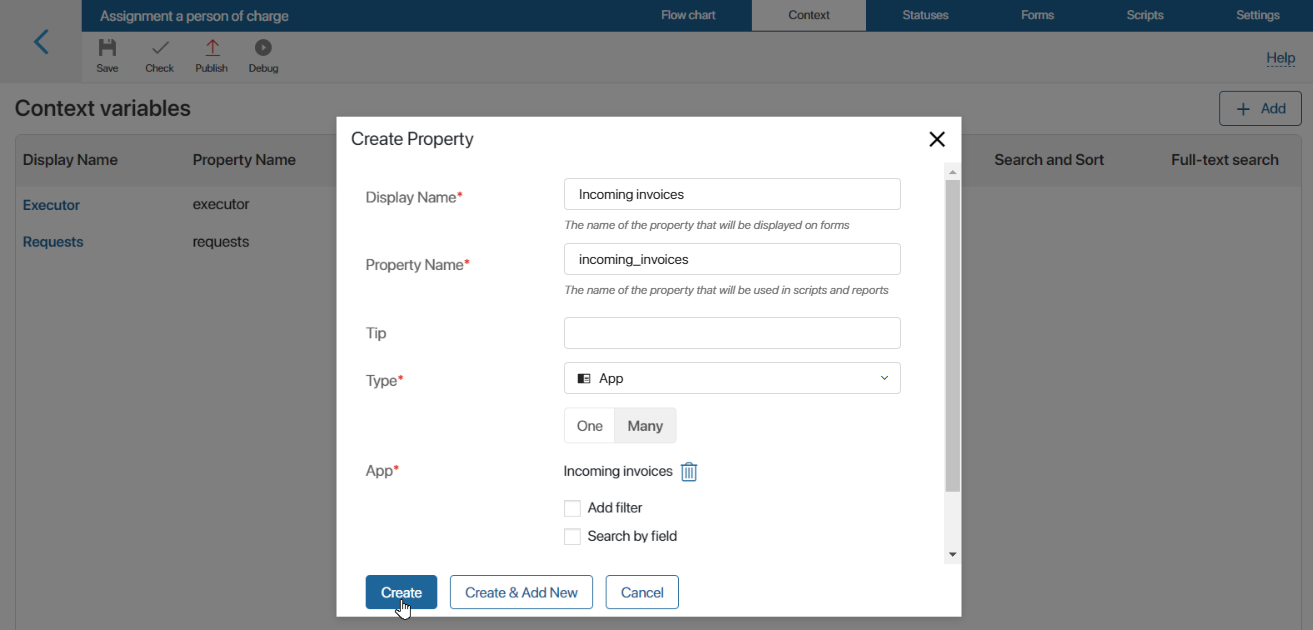Click the Property Name input field
Image resolution: width=1313 pixels, height=630 pixels.
click(732, 259)
